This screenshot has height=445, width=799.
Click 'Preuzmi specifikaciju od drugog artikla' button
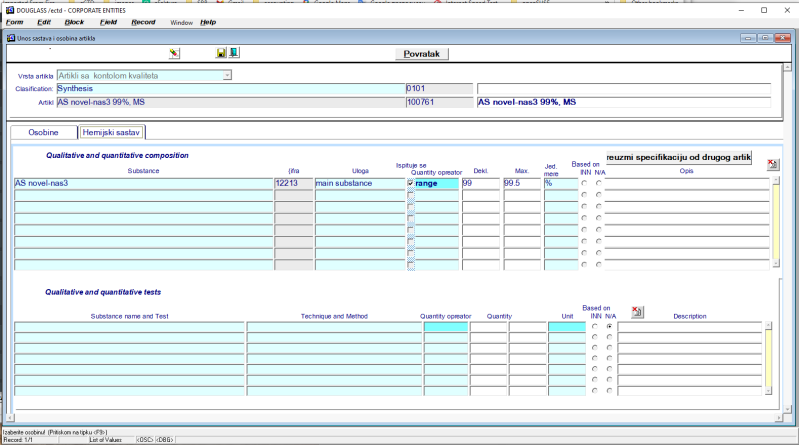pyautogui.click(x=678, y=157)
